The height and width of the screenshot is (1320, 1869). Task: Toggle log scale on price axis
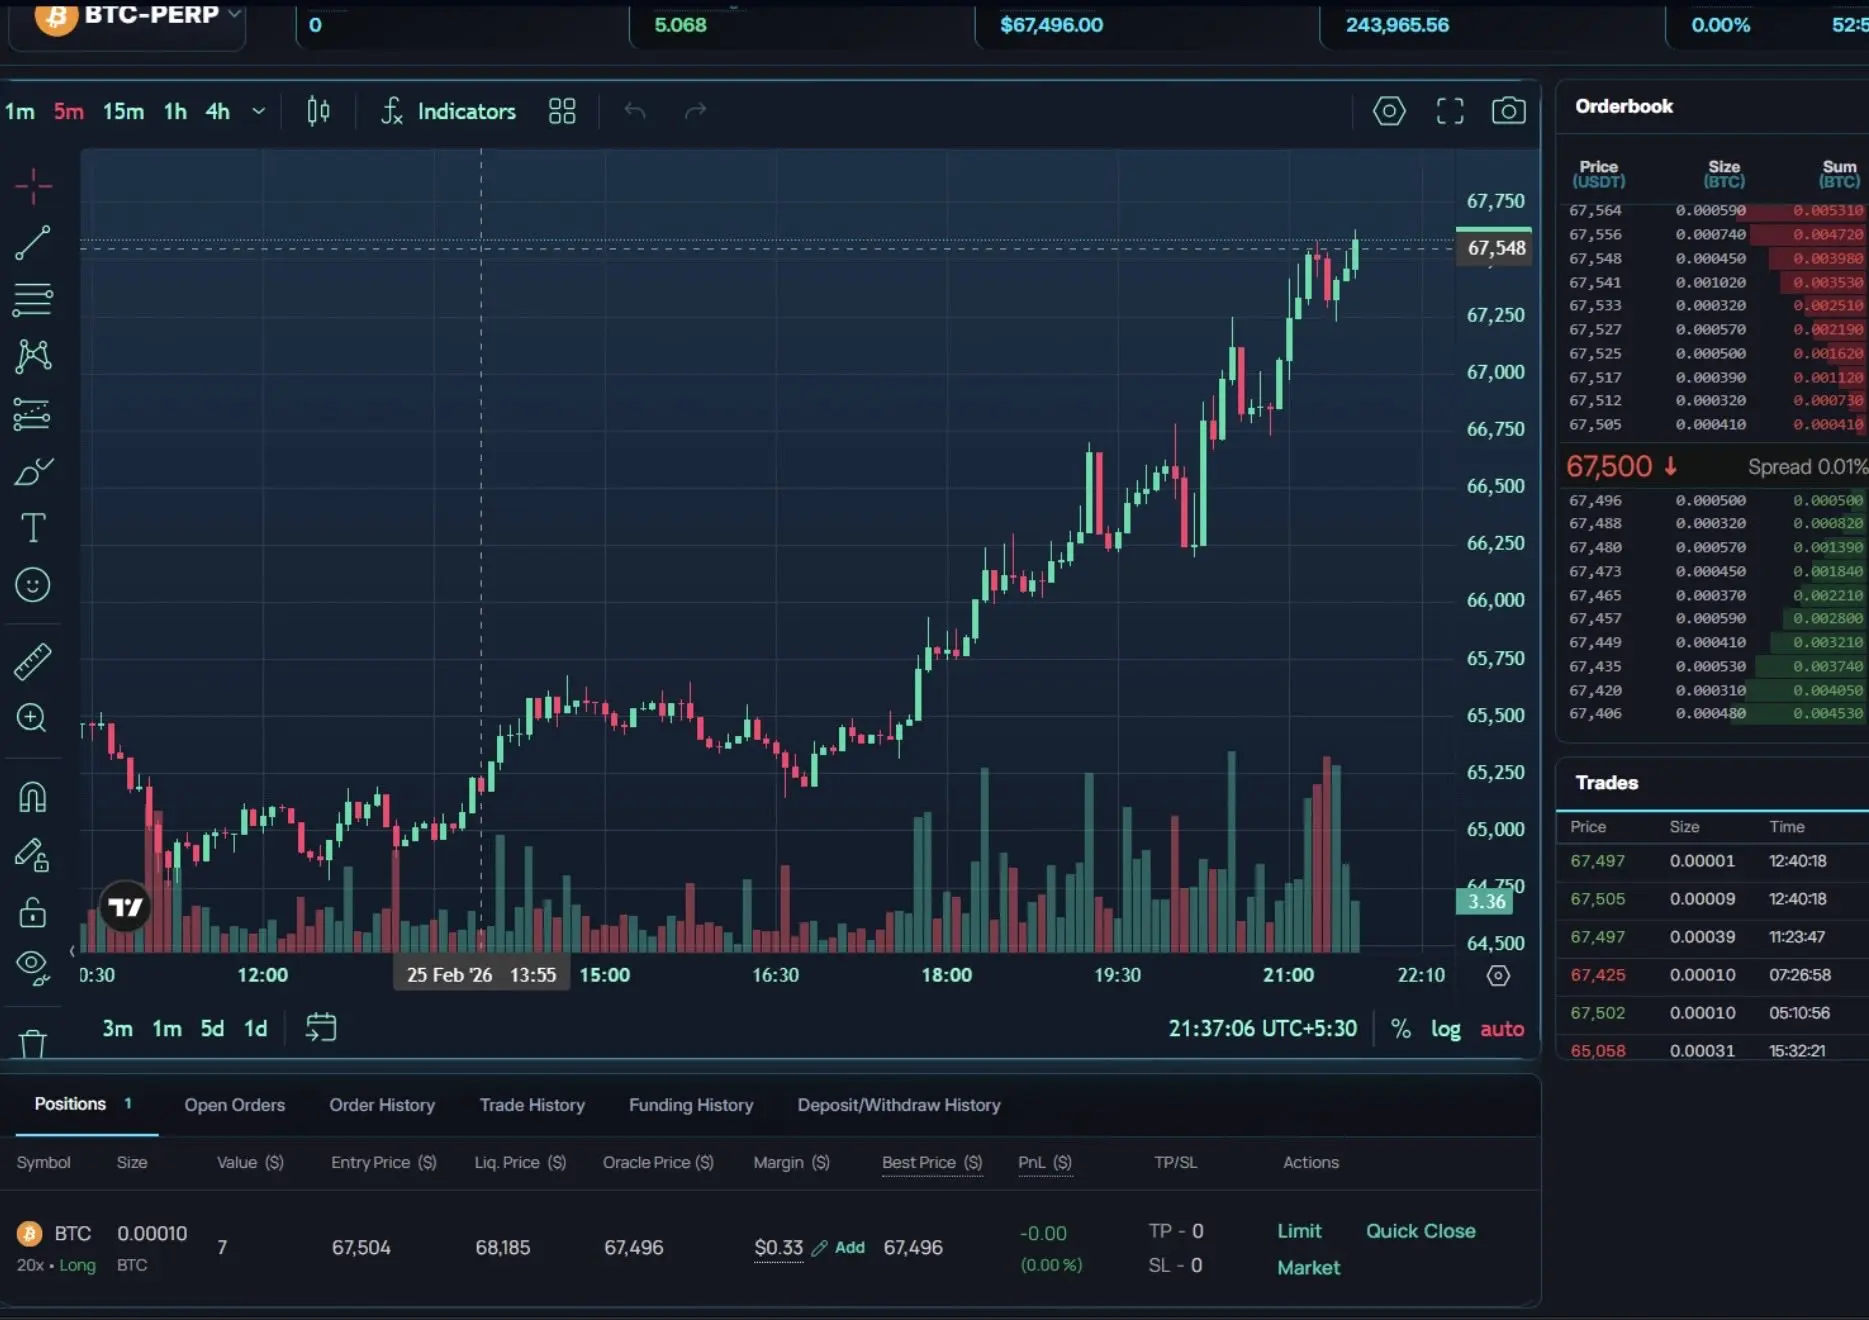pos(1446,1028)
